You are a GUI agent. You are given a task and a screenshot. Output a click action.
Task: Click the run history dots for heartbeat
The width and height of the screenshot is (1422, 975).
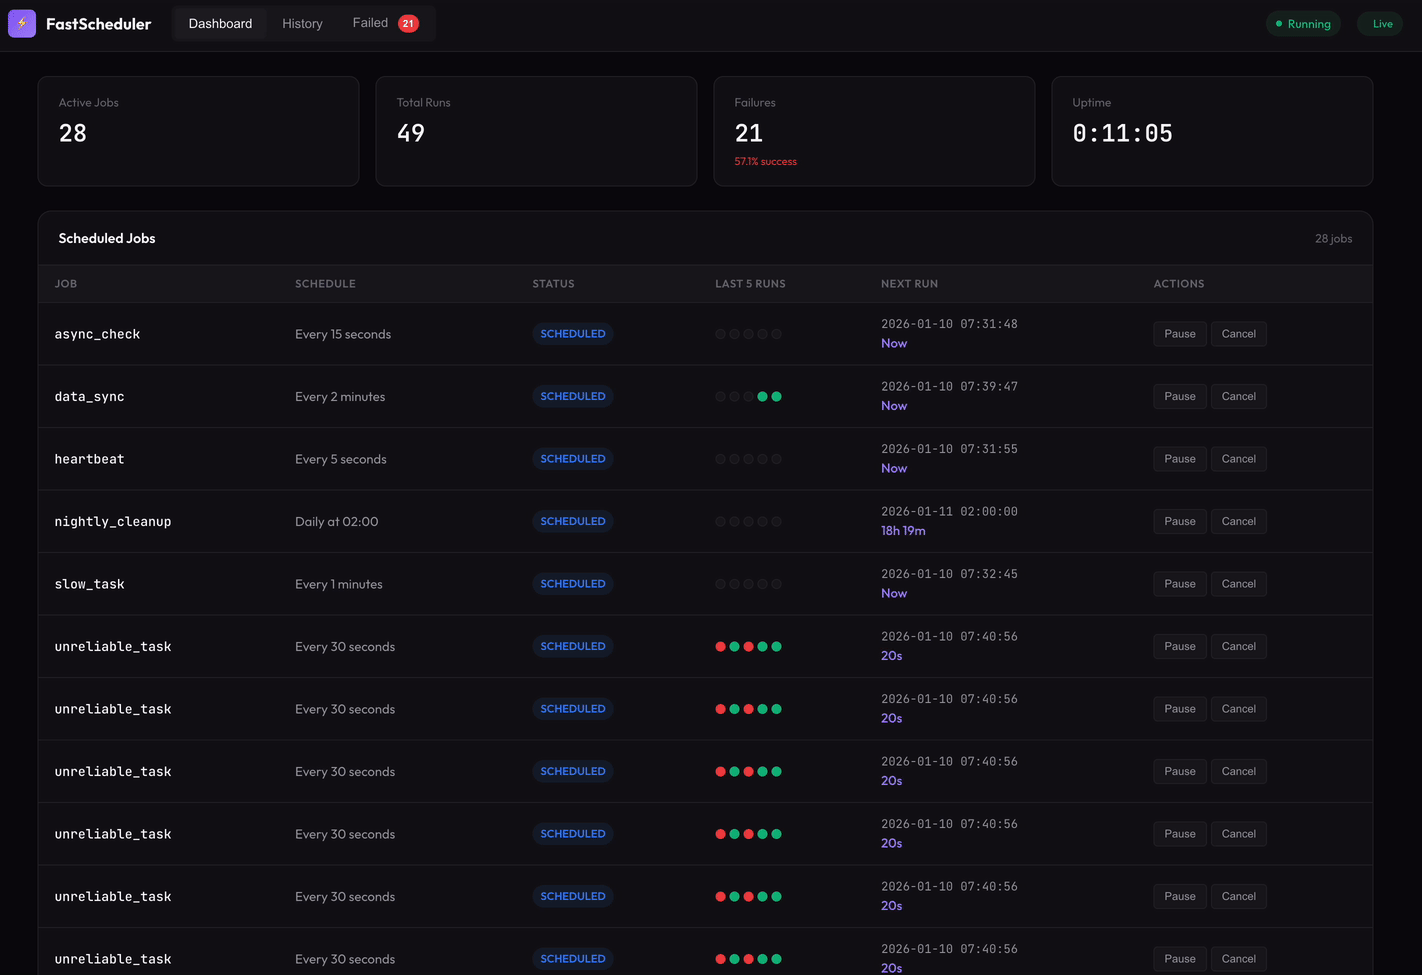pyautogui.click(x=748, y=459)
